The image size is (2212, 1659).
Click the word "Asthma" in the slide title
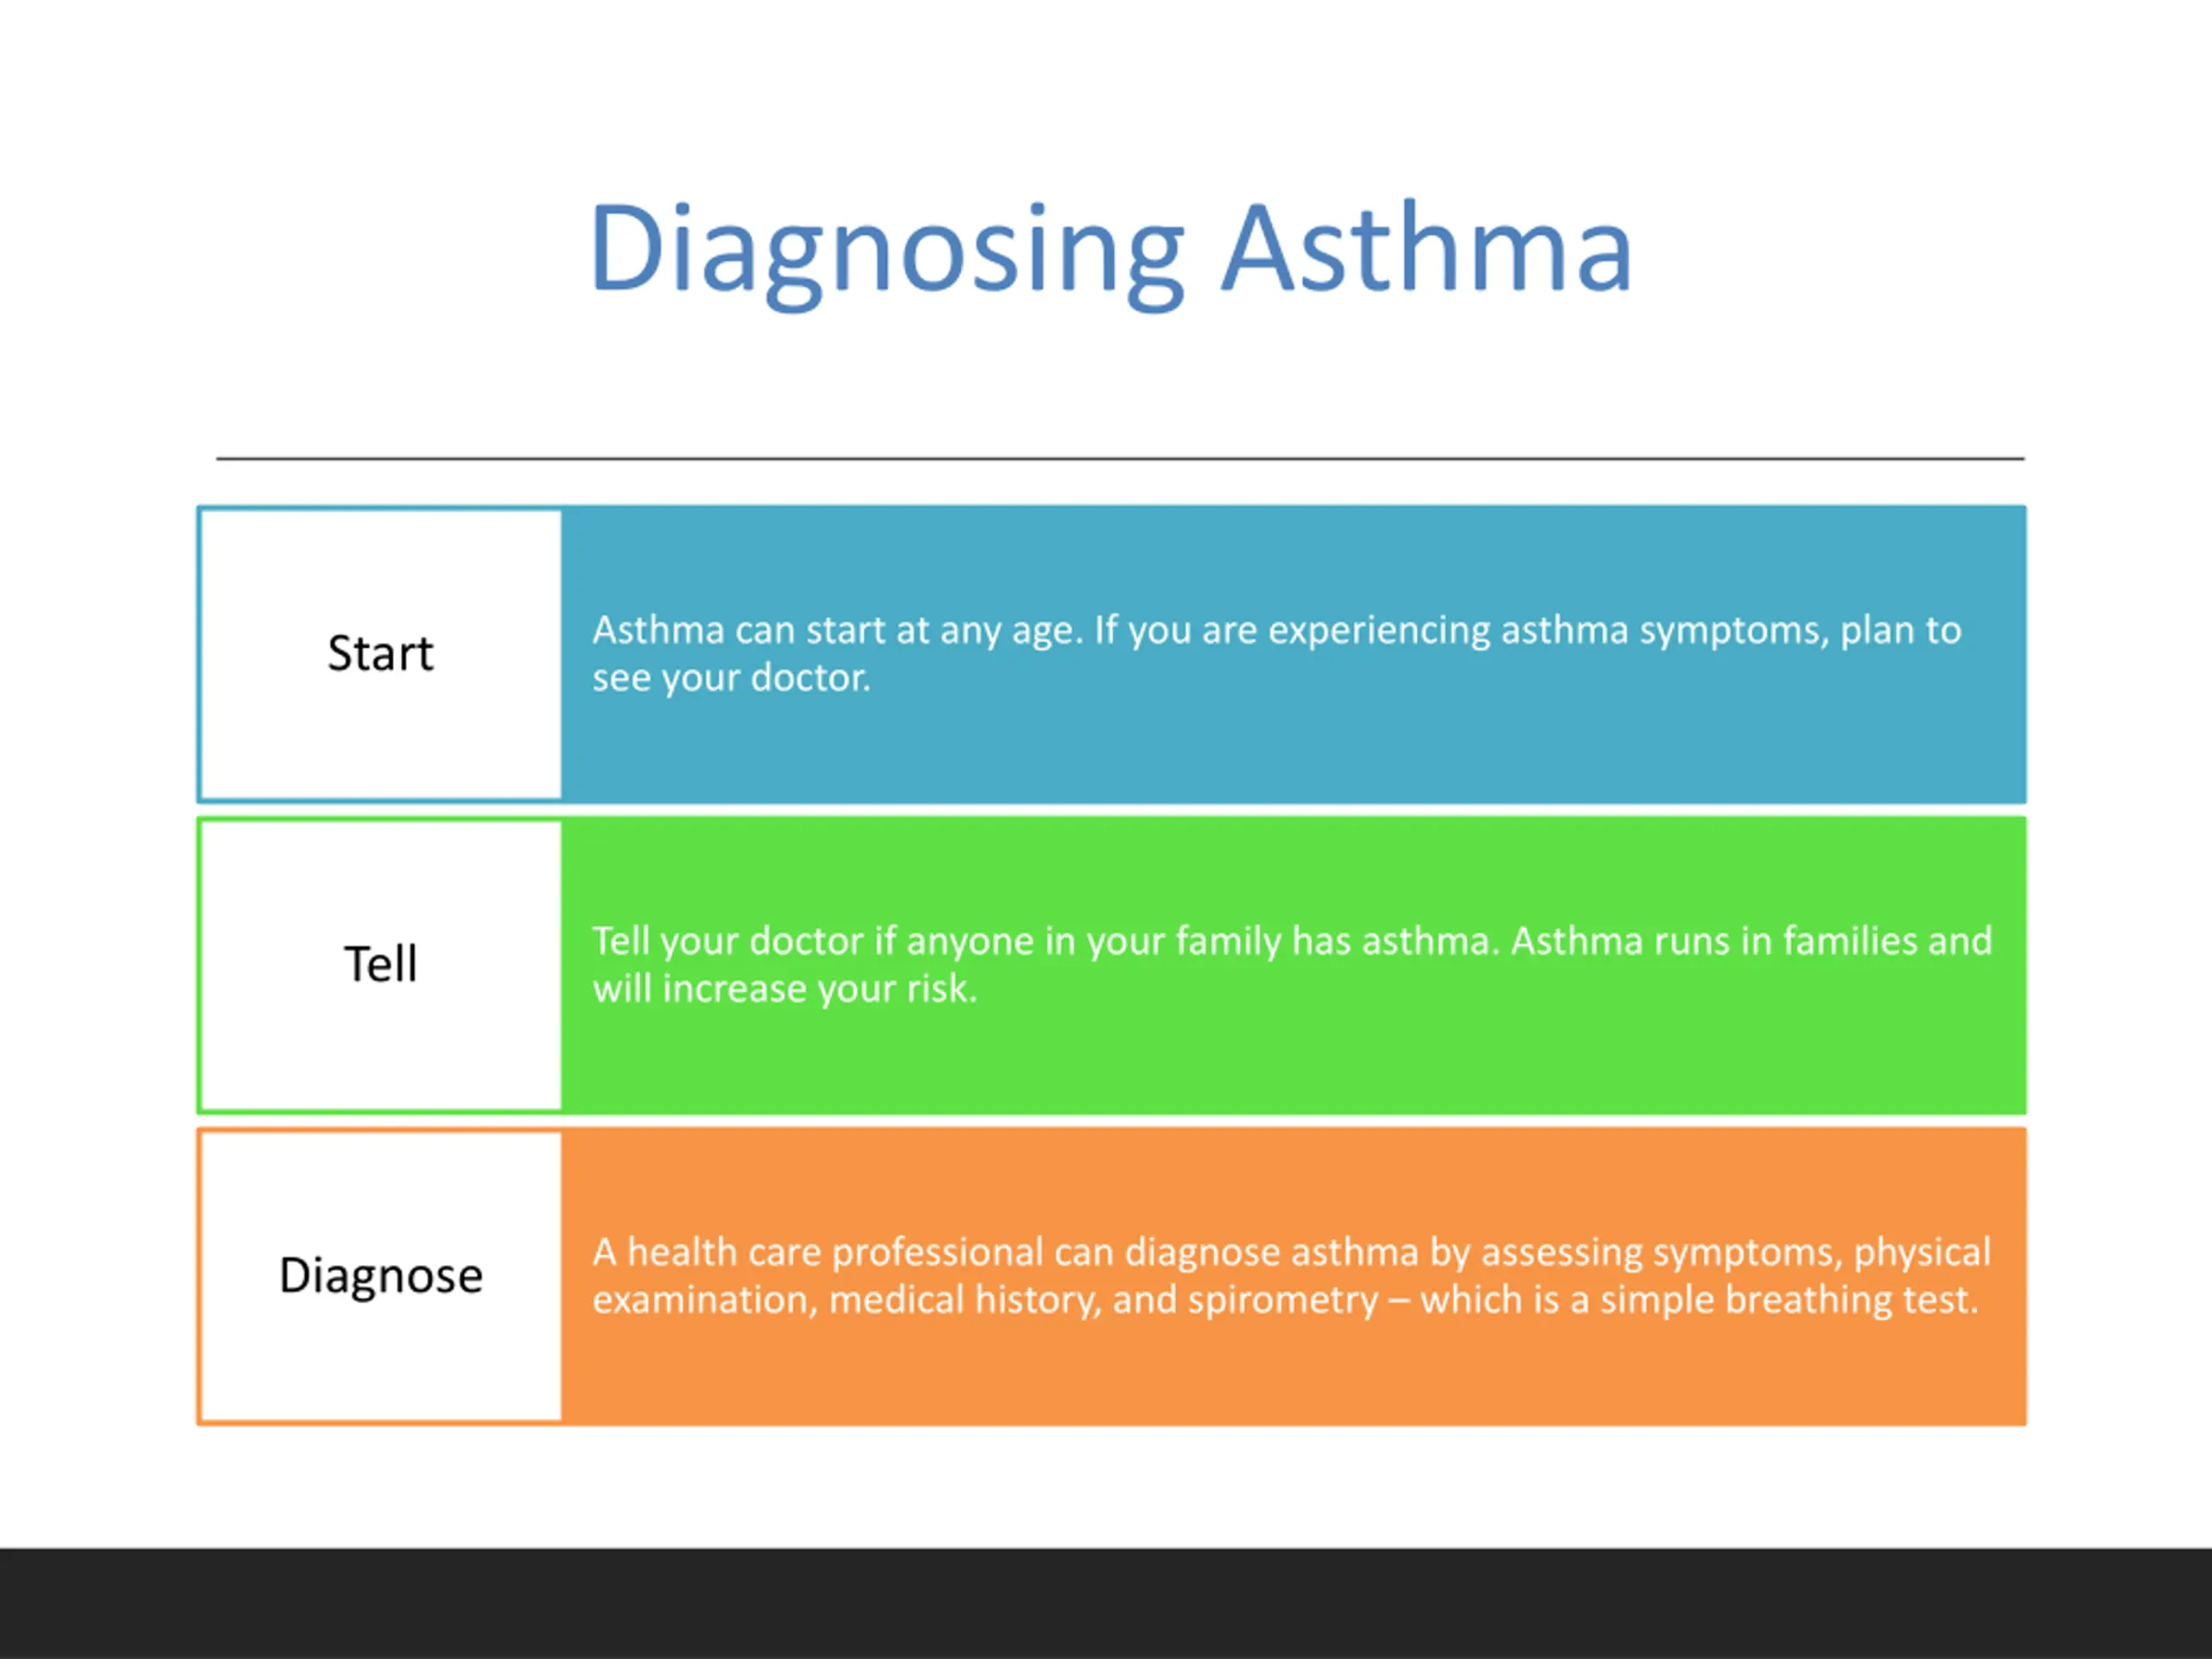tap(1428, 248)
